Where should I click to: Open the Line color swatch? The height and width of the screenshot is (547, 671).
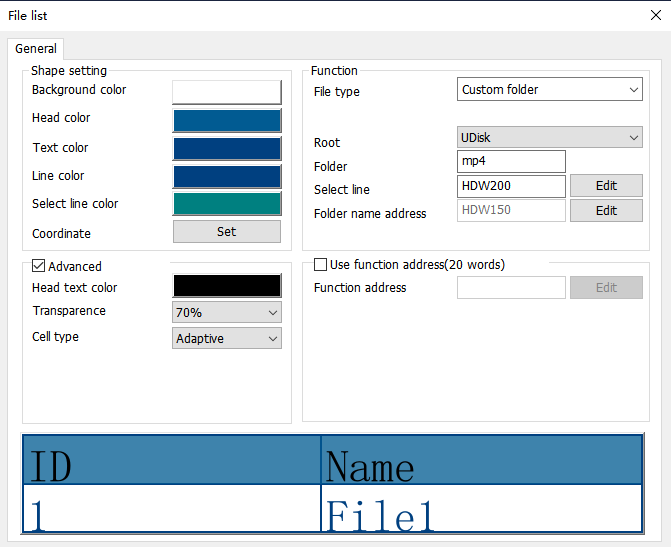pyautogui.click(x=227, y=176)
